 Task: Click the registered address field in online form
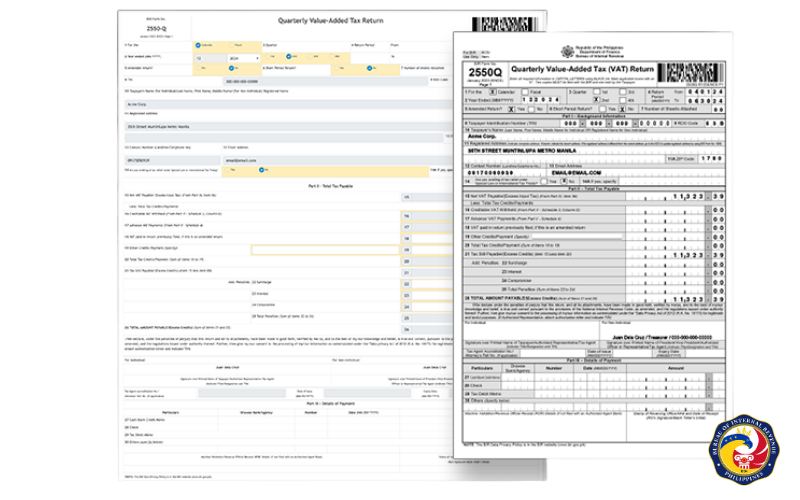point(200,125)
